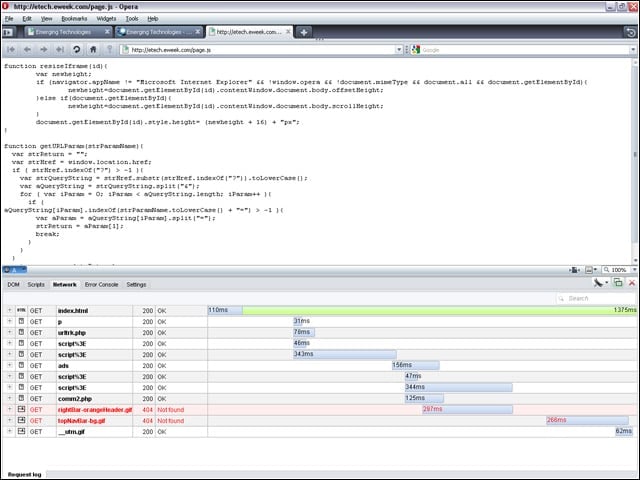
Task: Click the index.html resource type icon
Action: (x=21, y=310)
